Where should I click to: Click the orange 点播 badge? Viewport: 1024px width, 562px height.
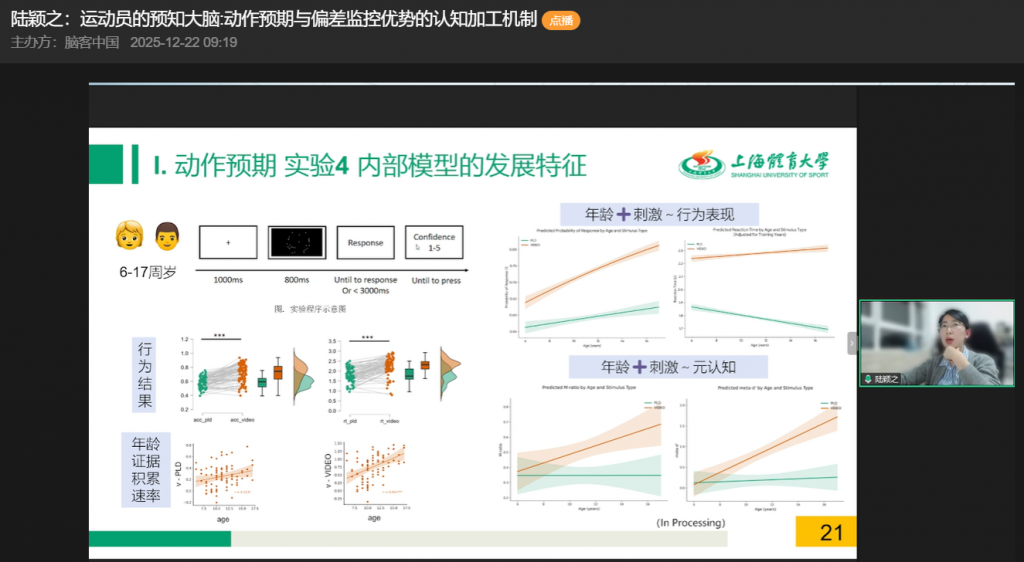coord(560,20)
